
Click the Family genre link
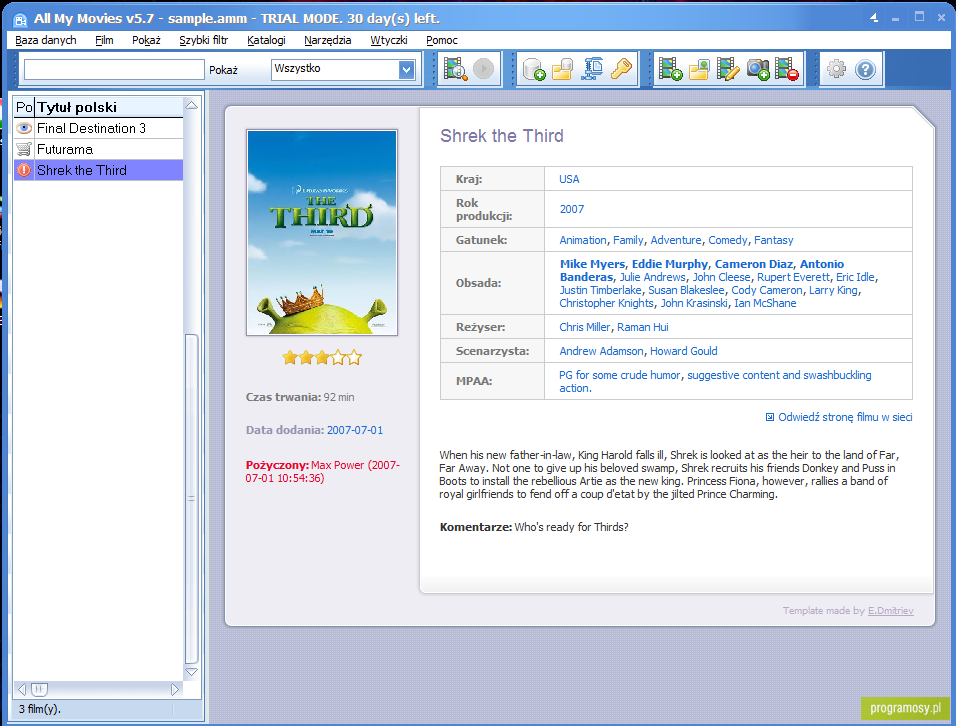point(629,240)
